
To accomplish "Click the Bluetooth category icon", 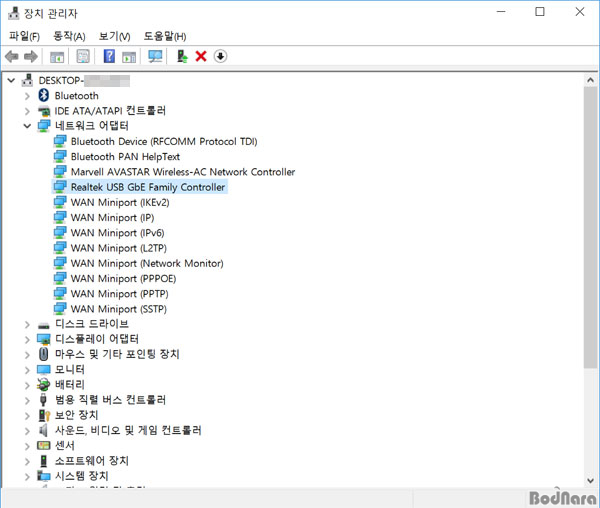I will coord(44,95).
